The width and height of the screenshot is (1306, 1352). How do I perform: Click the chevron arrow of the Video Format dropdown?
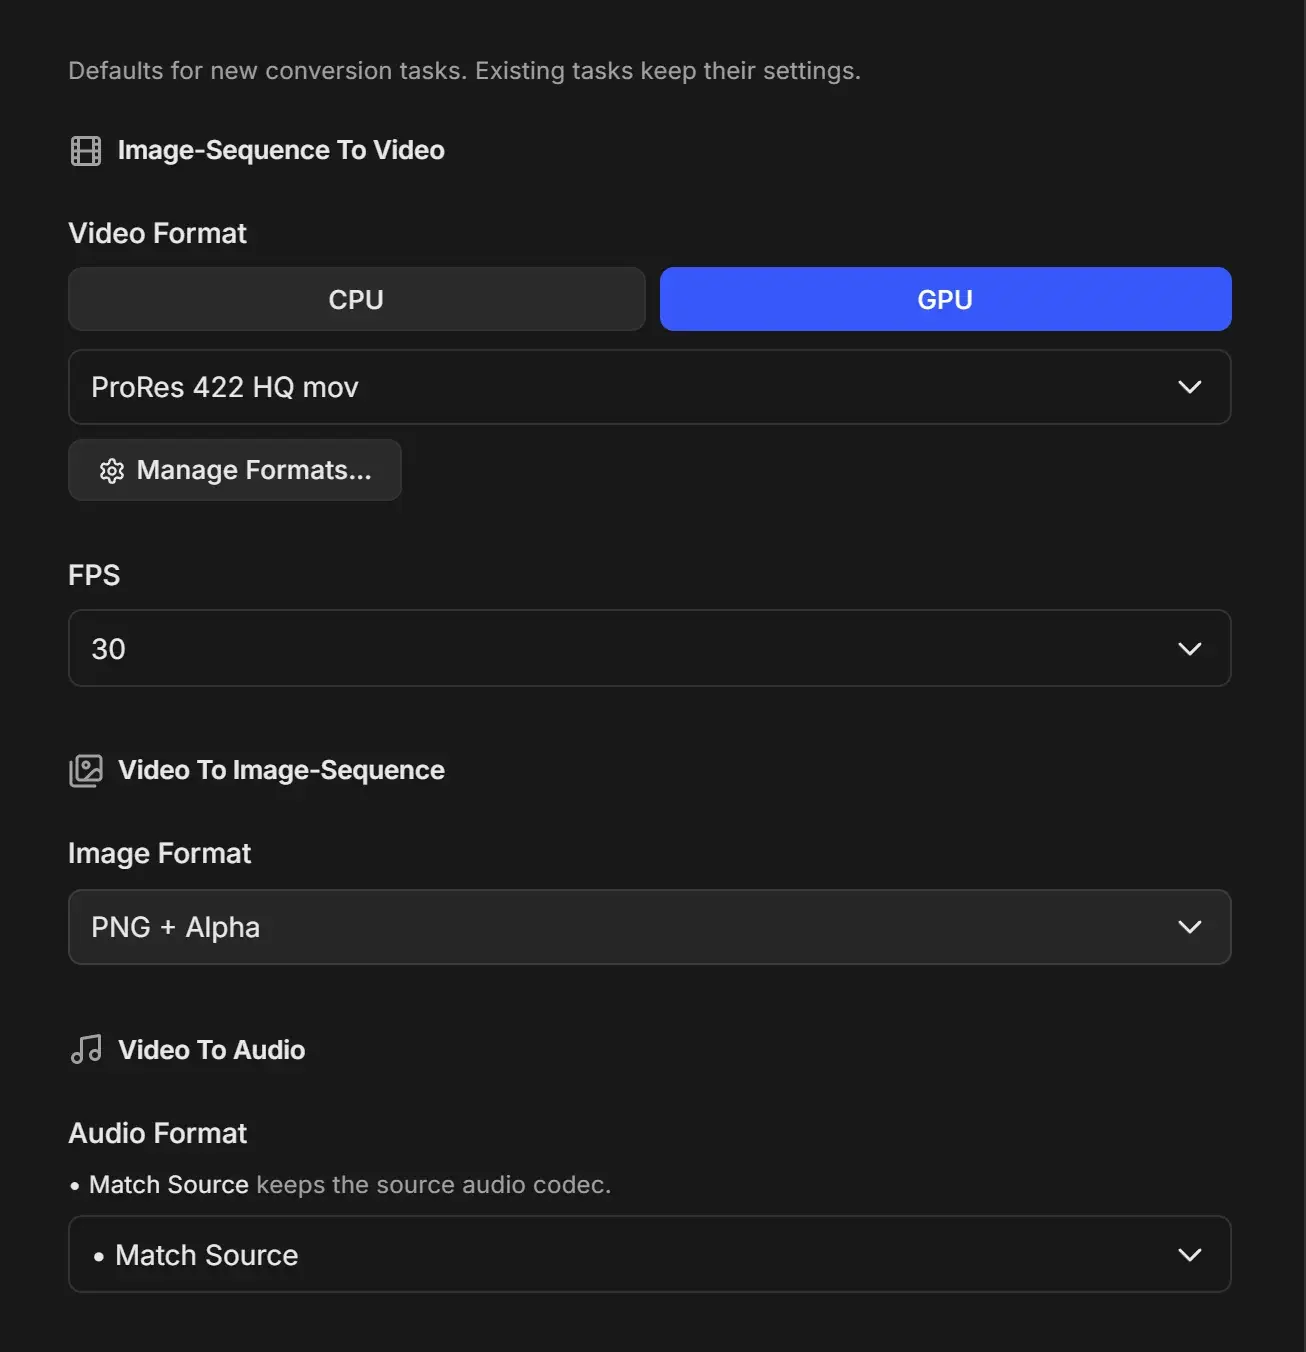tap(1190, 387)
